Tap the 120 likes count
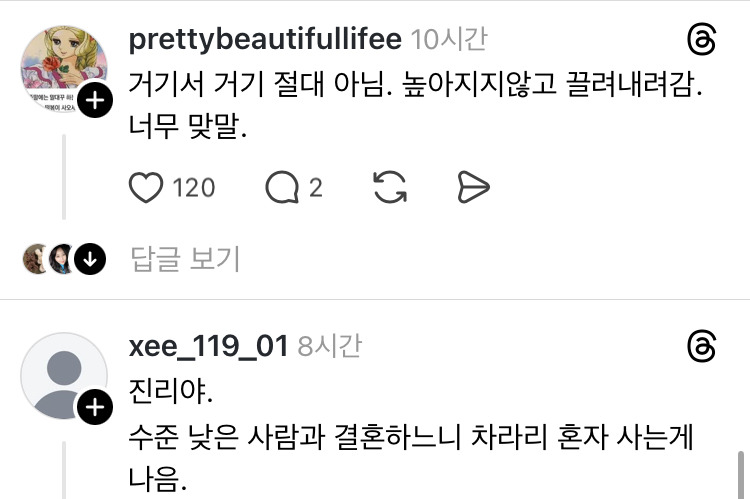Viewport: 750px width, 499px height. coord(194,187)
